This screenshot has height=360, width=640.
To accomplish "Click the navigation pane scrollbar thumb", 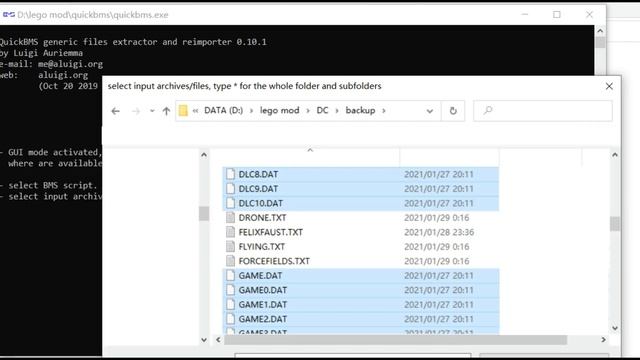I will pyautogui.click(x=204, y=213).
